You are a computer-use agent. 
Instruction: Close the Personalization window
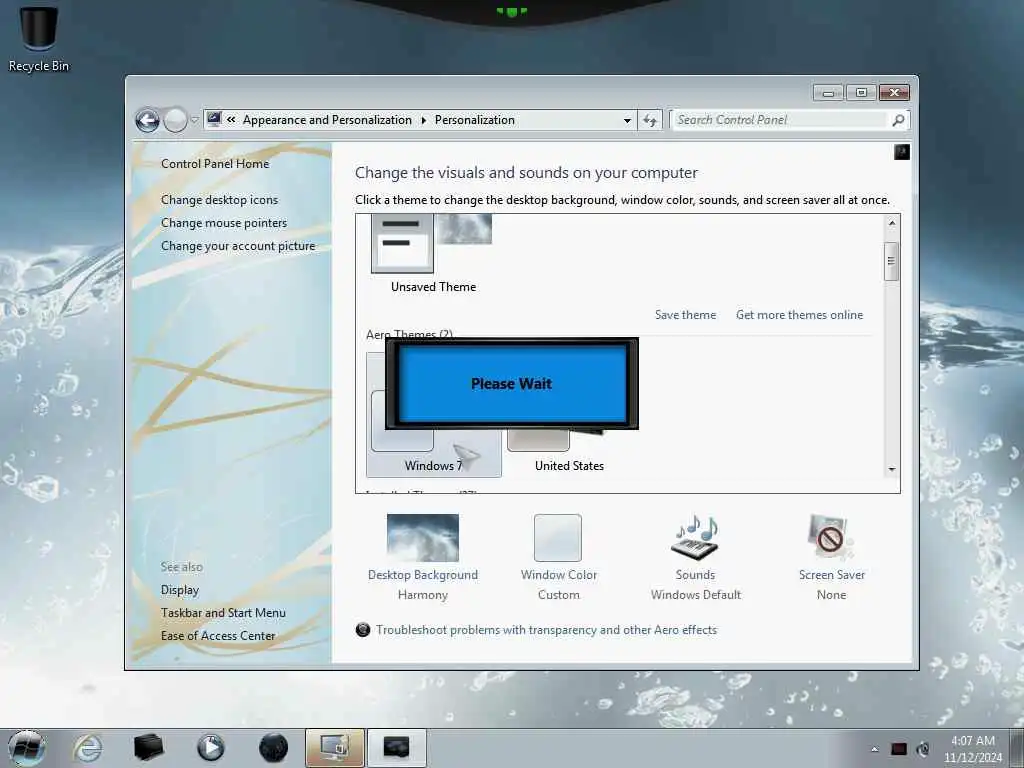[894, 93]
